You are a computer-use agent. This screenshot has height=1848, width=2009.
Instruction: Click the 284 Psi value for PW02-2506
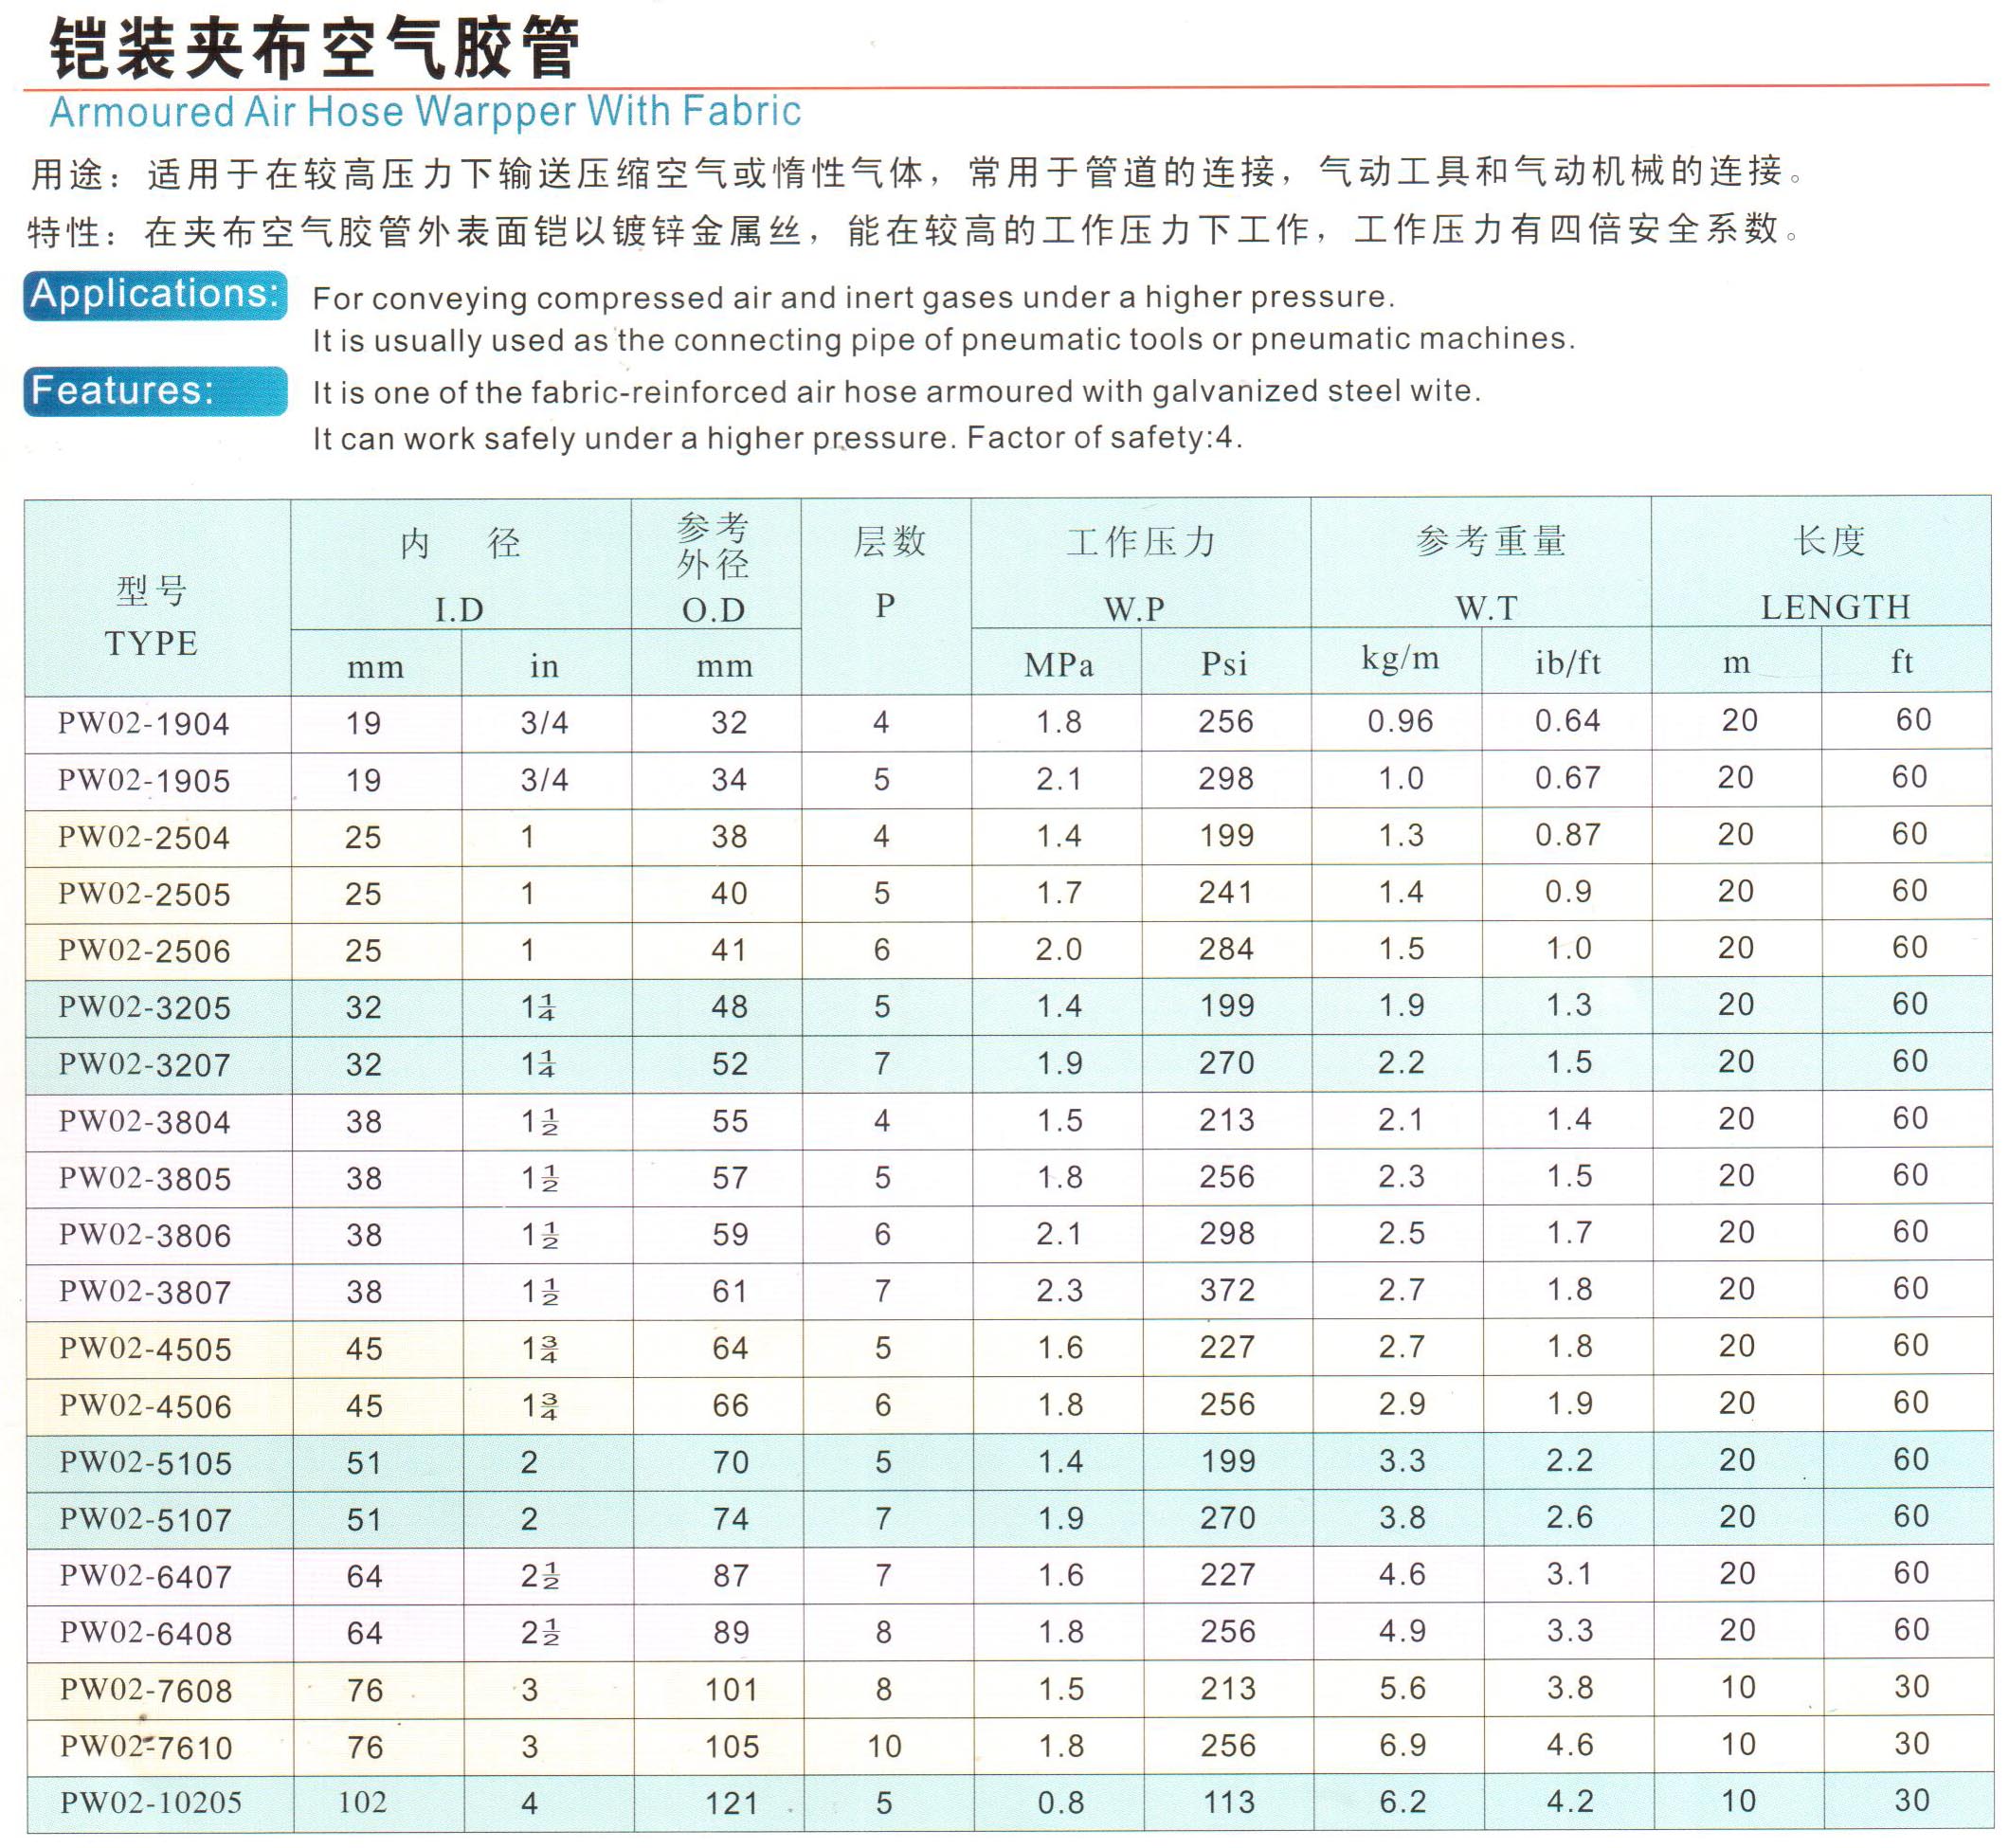coord(1226,949)
